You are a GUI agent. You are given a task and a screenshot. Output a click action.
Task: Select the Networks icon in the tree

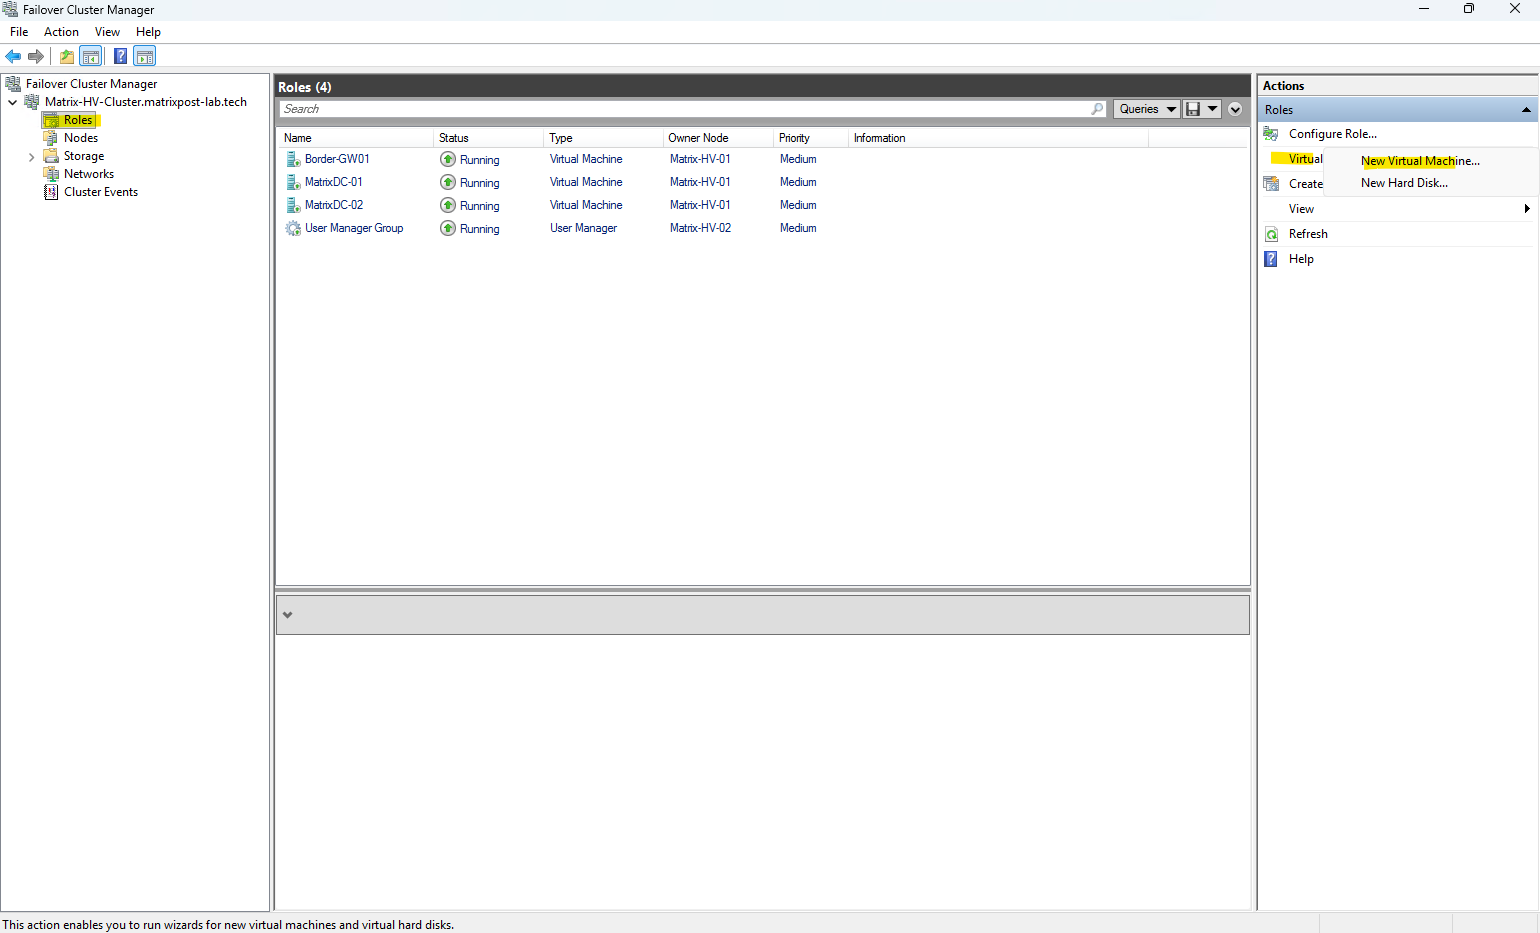(x=51, y=174)
